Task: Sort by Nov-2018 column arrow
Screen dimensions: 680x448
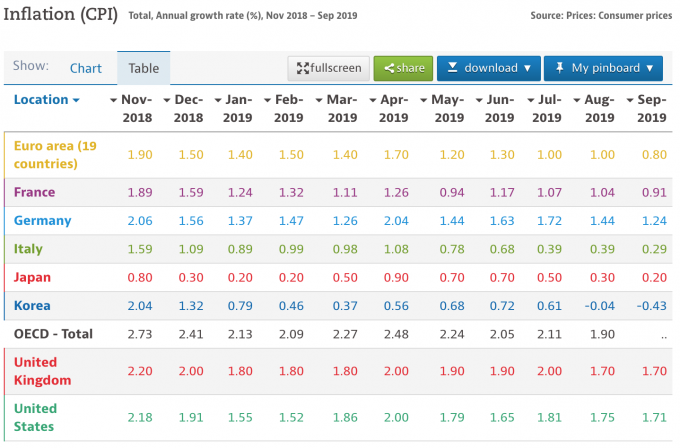Action: click(113, 100)
